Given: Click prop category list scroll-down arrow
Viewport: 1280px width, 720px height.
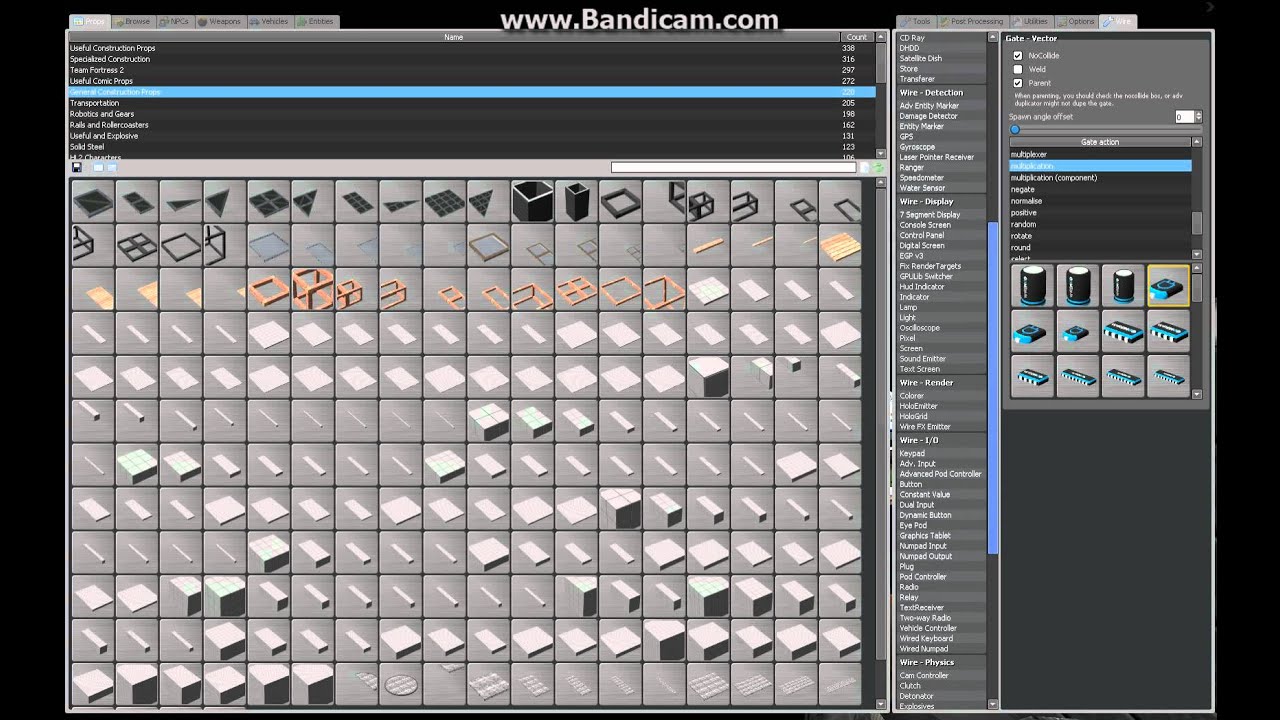Looking at the screenshot, I should pos(881,155).
